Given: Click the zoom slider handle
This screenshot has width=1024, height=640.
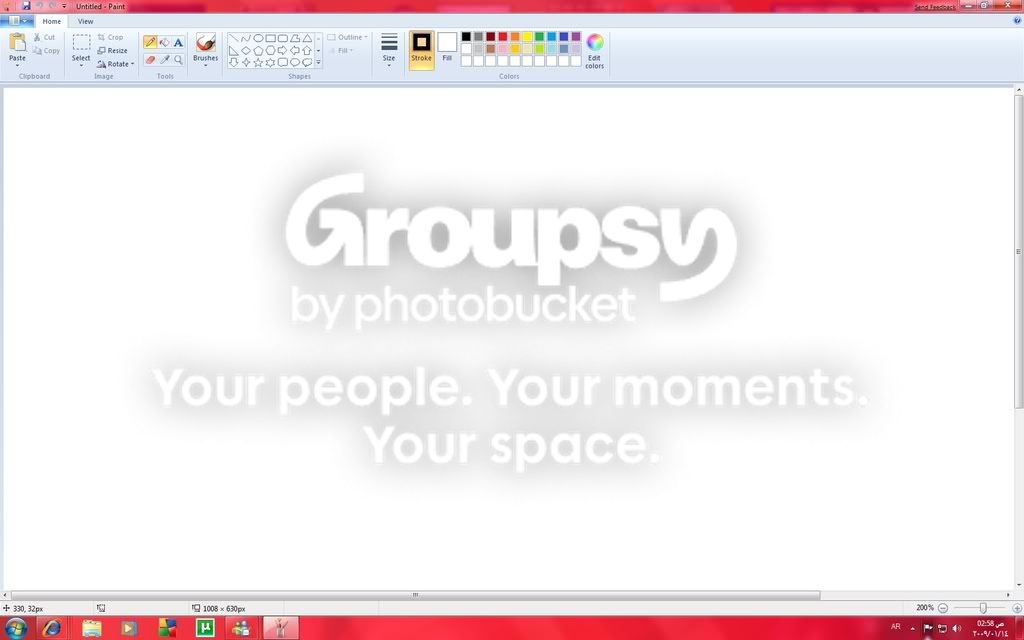Looking at the screenshot, I should tap(983, 608).
